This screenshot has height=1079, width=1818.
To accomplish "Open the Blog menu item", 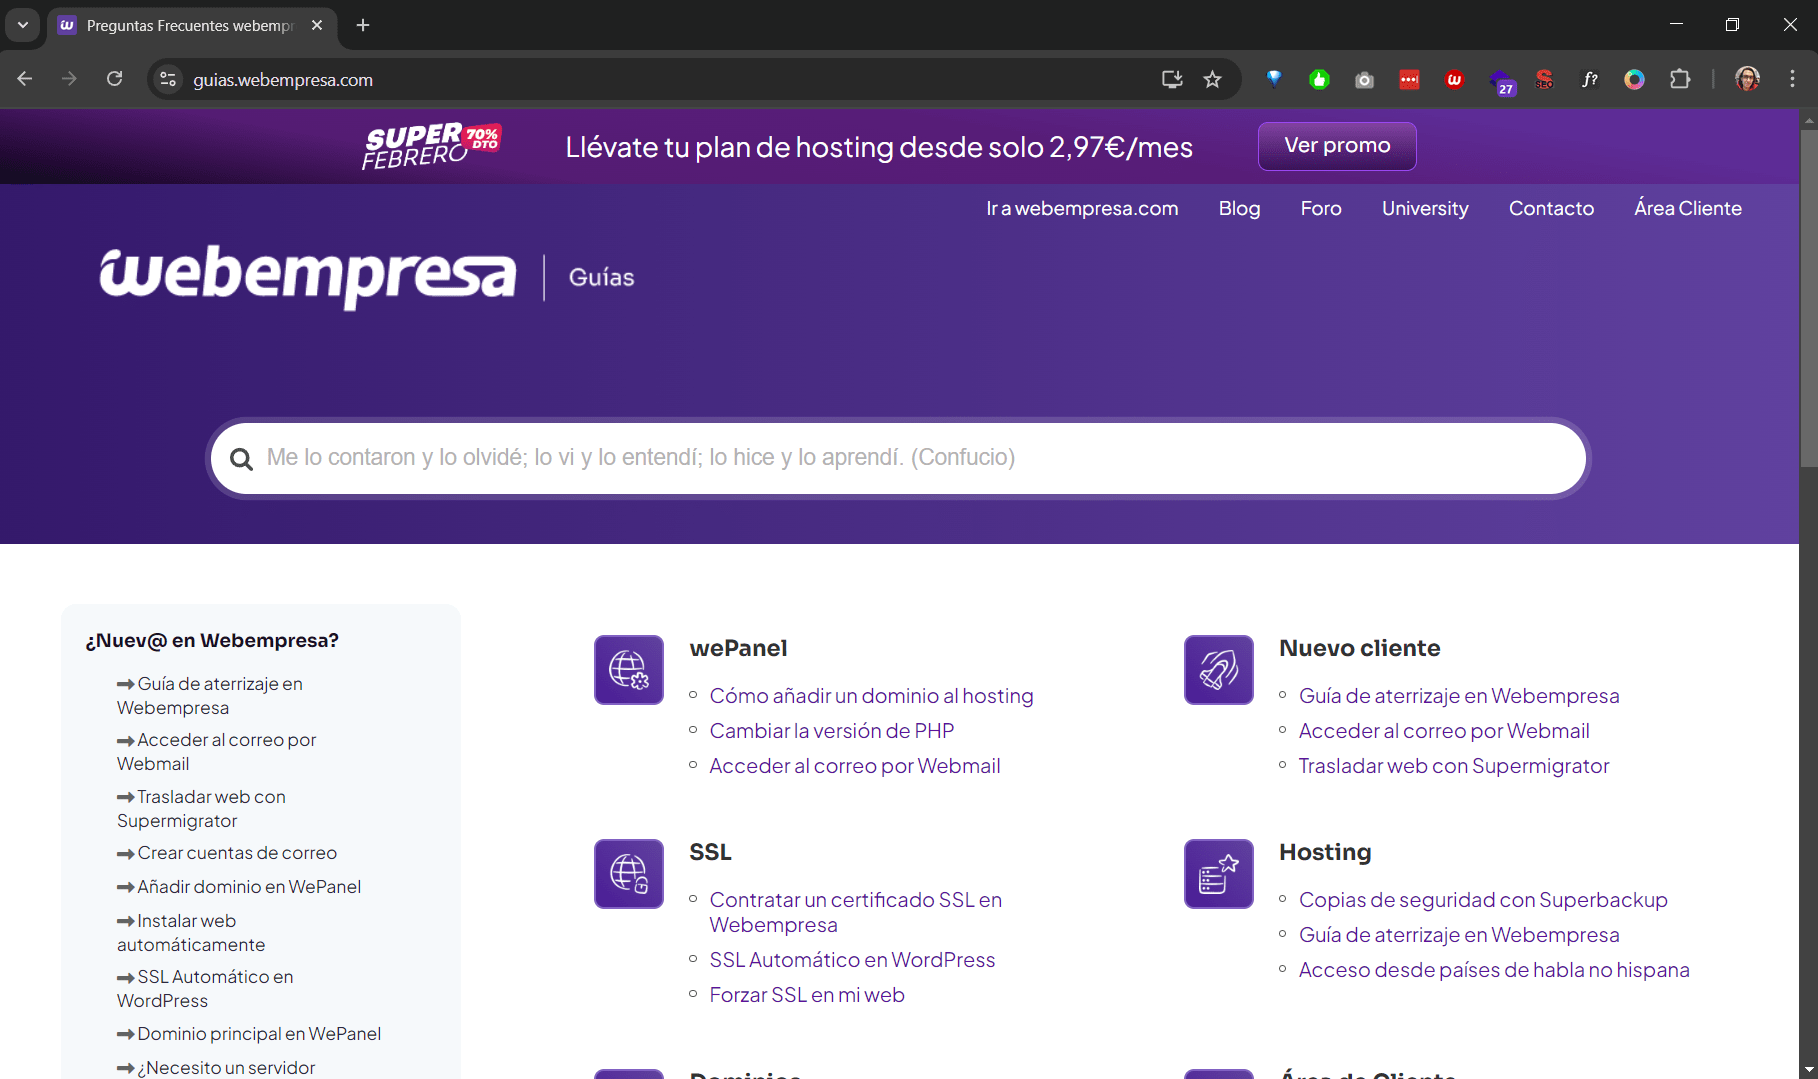I will coord(1239,208).
